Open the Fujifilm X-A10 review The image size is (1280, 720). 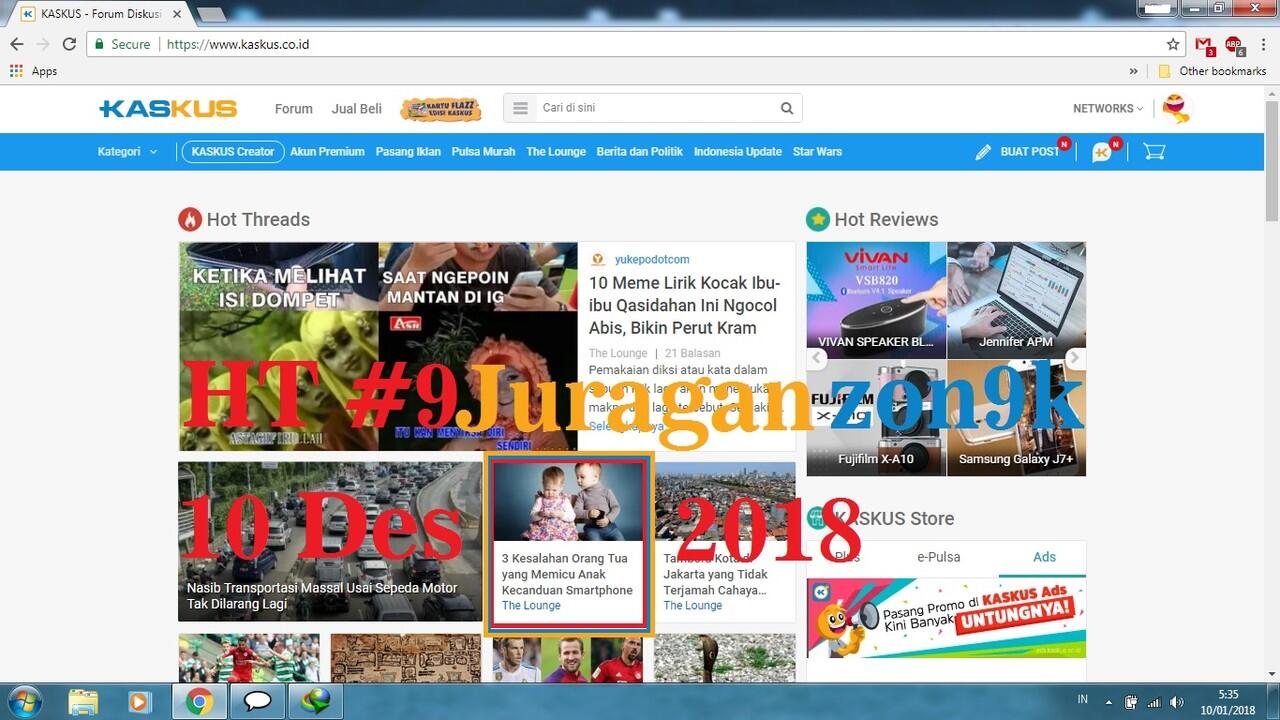tap(876, 418)
